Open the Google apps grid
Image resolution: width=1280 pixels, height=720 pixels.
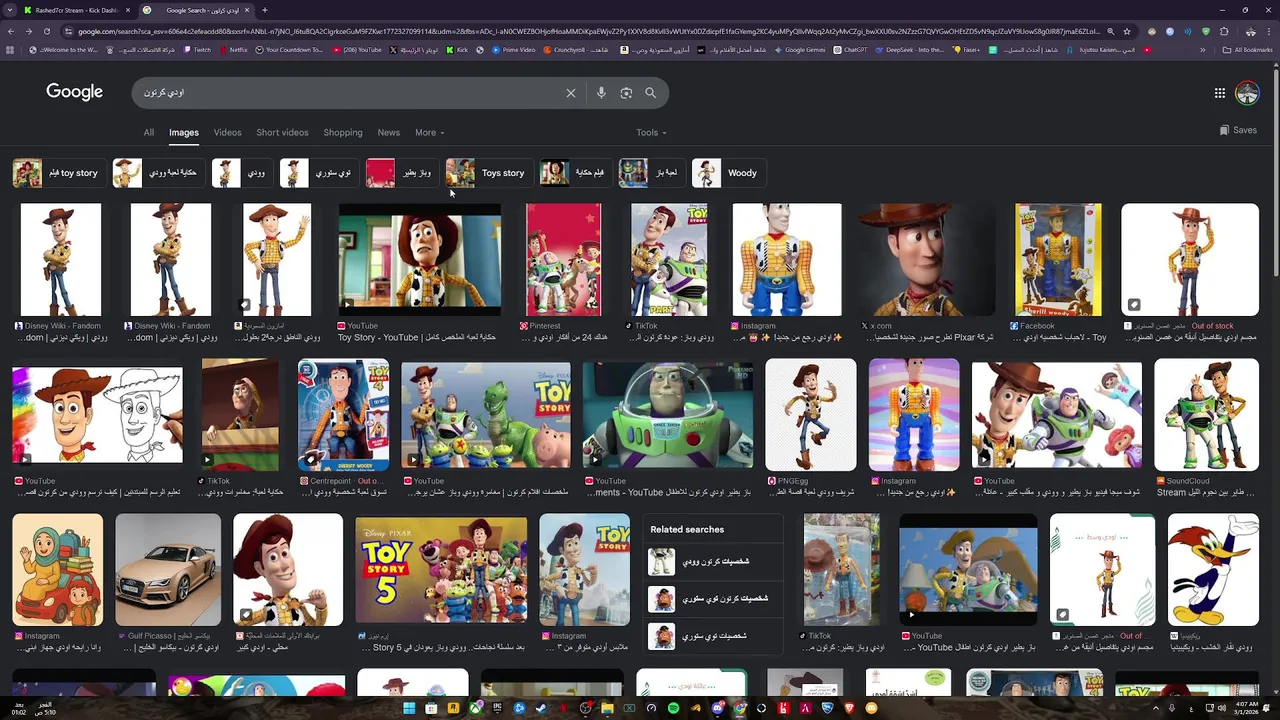coord(1220,93)
